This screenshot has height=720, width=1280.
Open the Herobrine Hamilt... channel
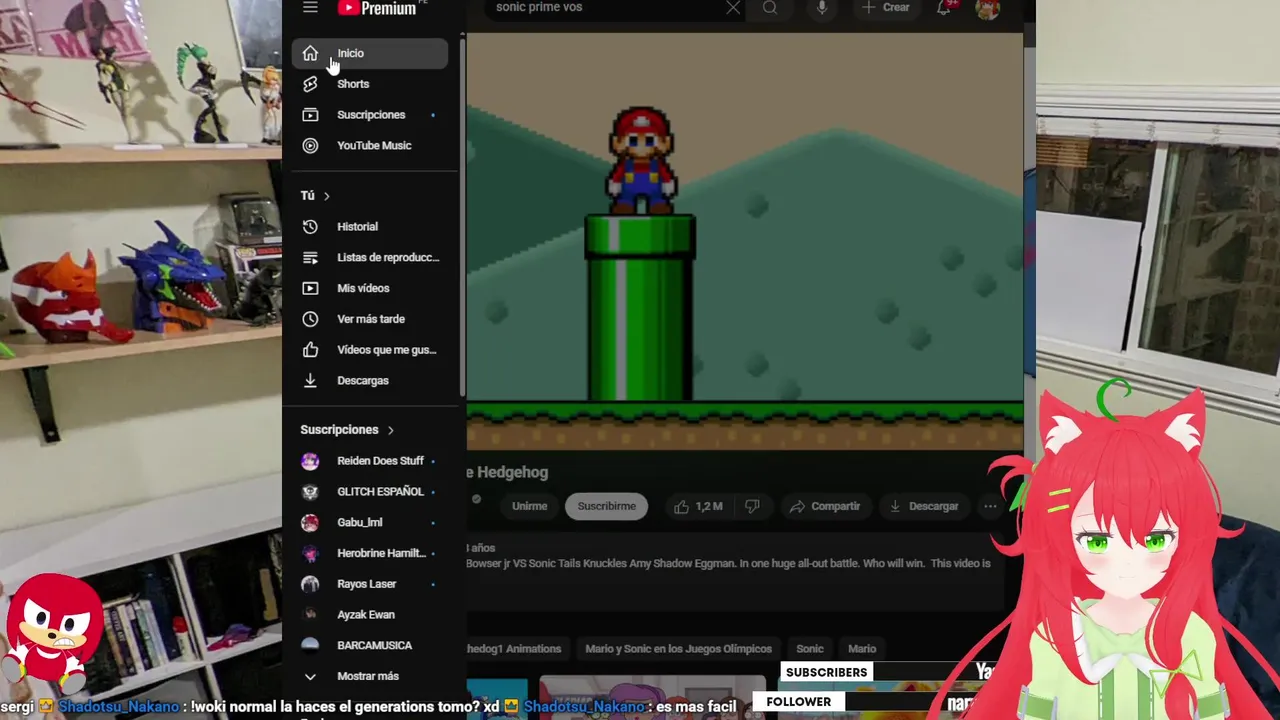click(x=370, y=554)
